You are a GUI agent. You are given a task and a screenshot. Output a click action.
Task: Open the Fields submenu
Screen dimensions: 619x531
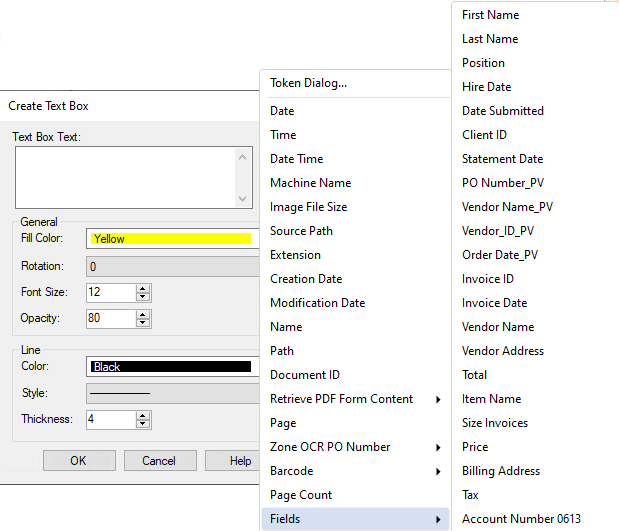point(355,519)
